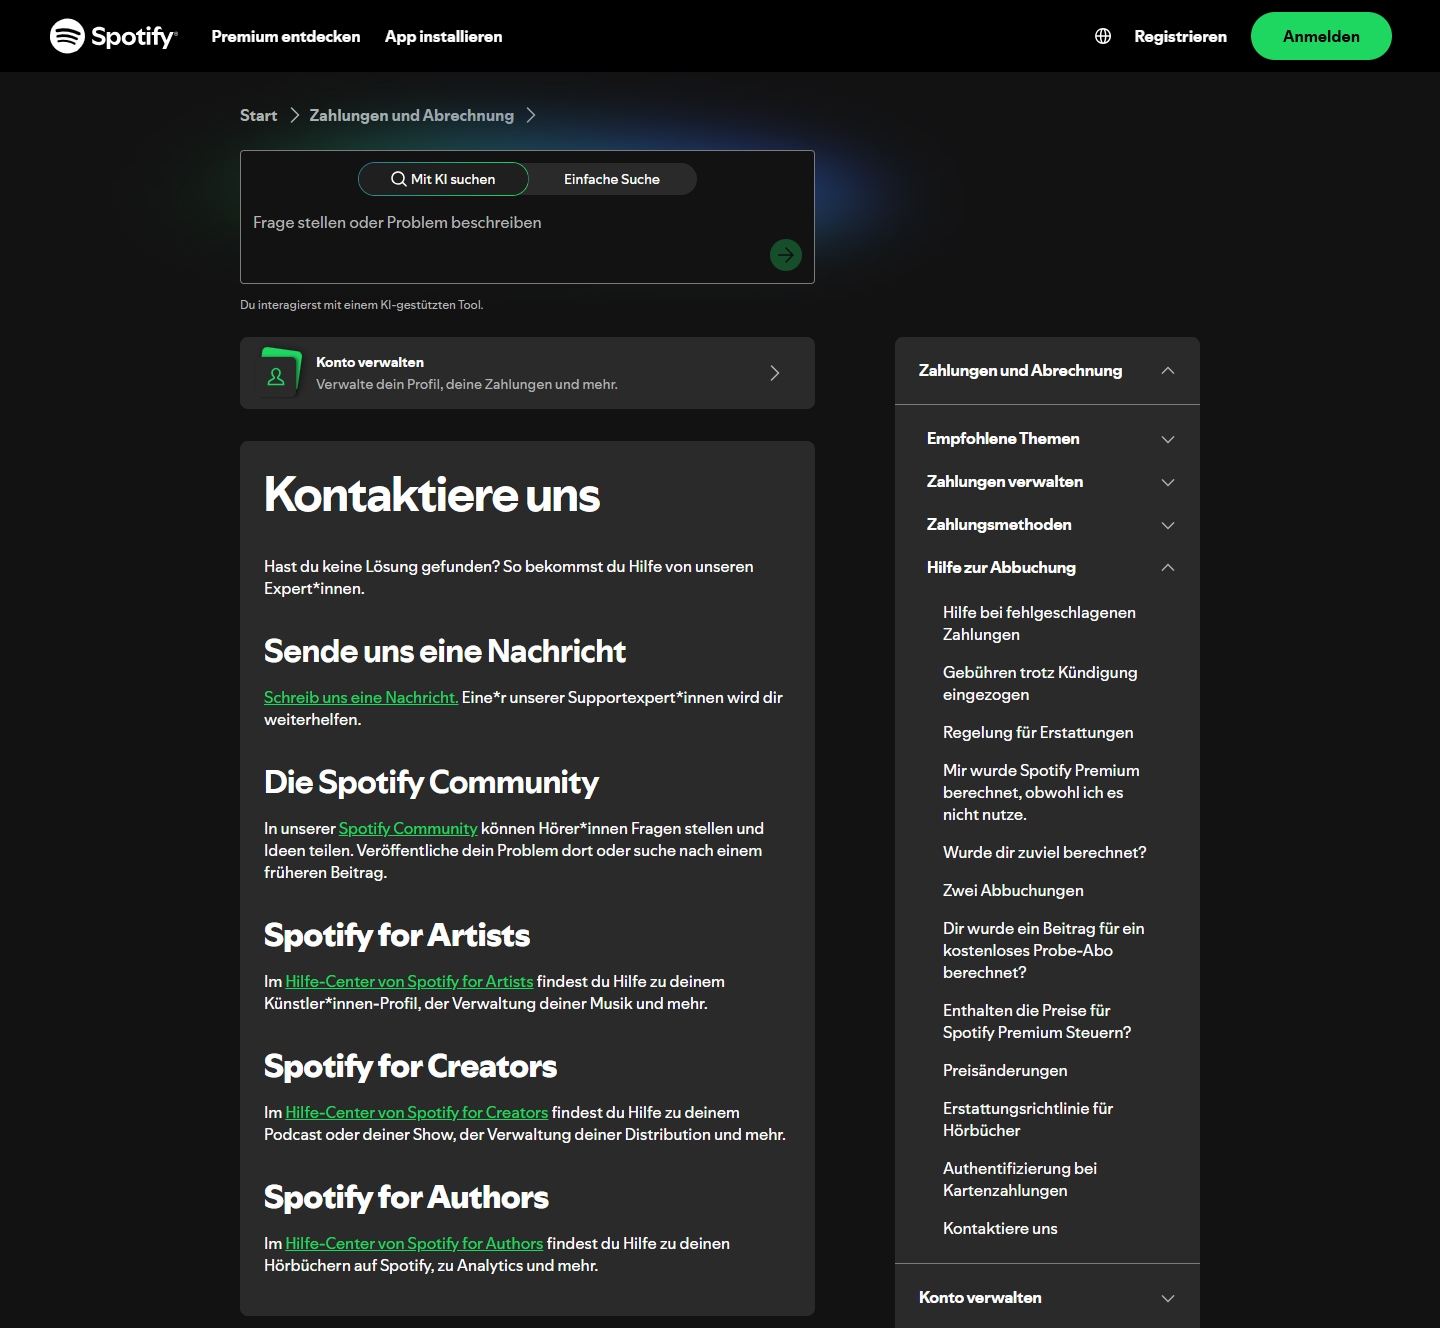Click the Spotify for Artists heading
Image resolution: width=1440 pixels, height=1328 pixels.
click(x=397, y=935)
